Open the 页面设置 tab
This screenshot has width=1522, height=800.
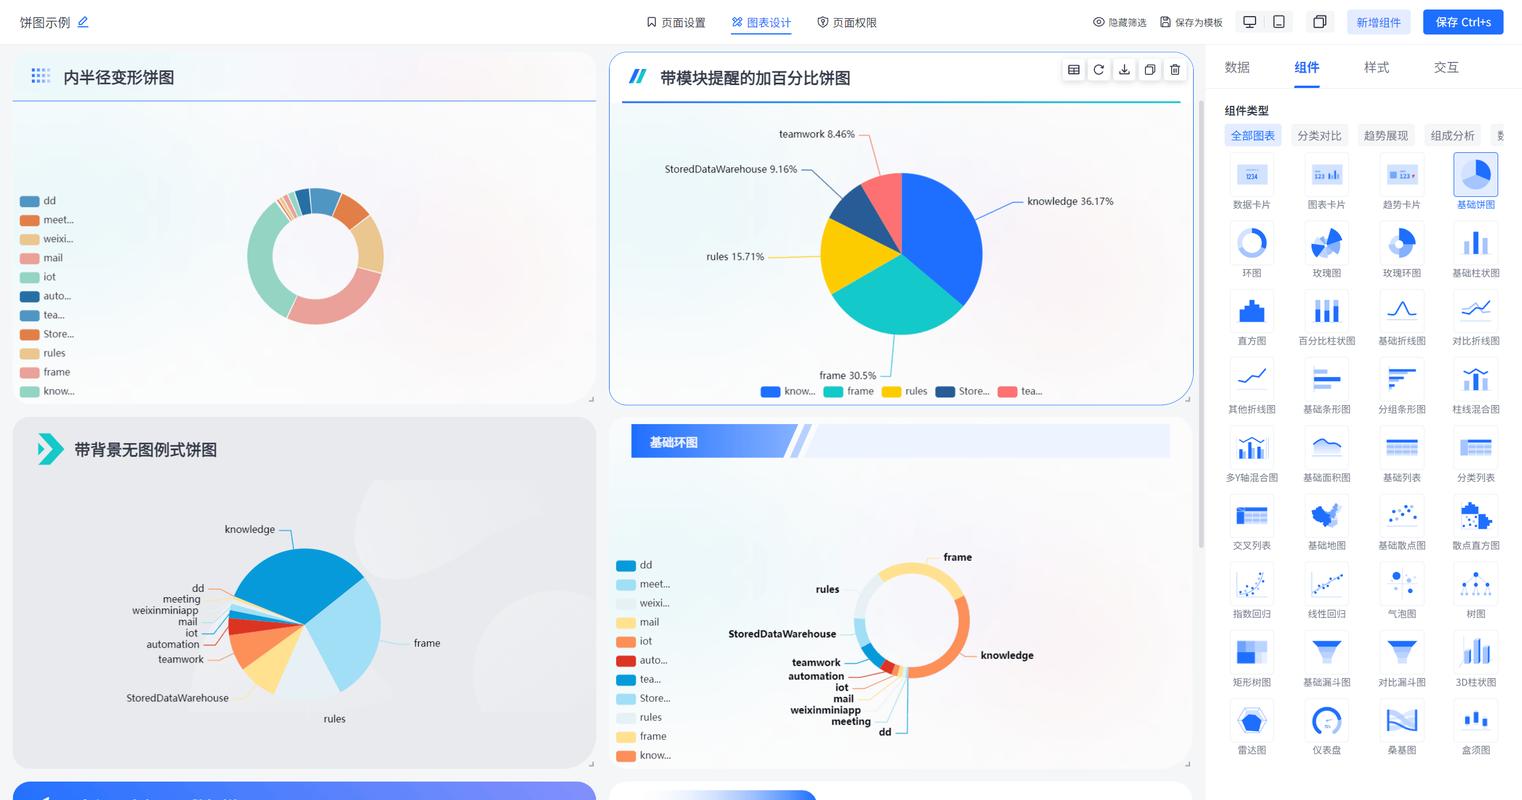click(676, 21)
